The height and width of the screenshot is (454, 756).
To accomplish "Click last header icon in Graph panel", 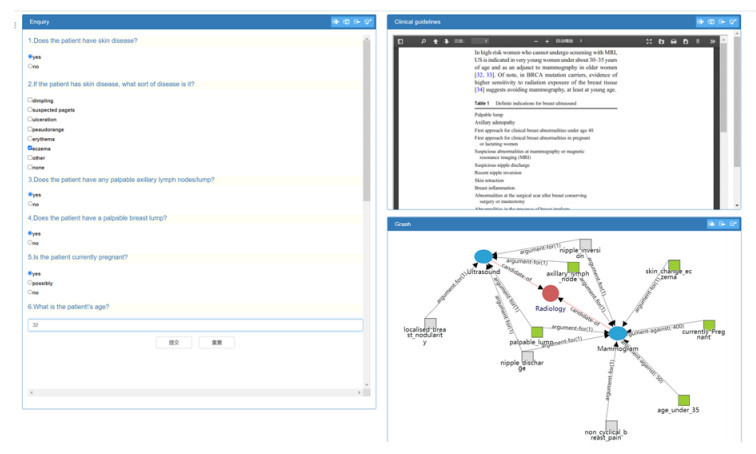I will (x=733, y=224).
